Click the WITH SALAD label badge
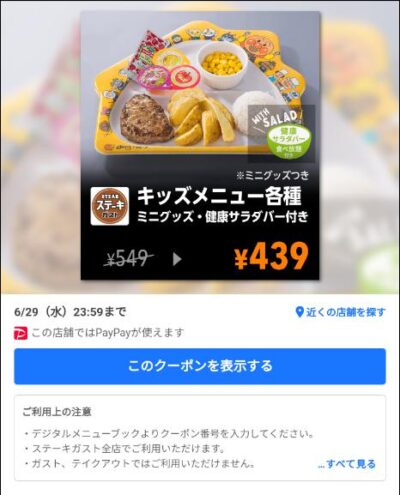 coord(274,119)
